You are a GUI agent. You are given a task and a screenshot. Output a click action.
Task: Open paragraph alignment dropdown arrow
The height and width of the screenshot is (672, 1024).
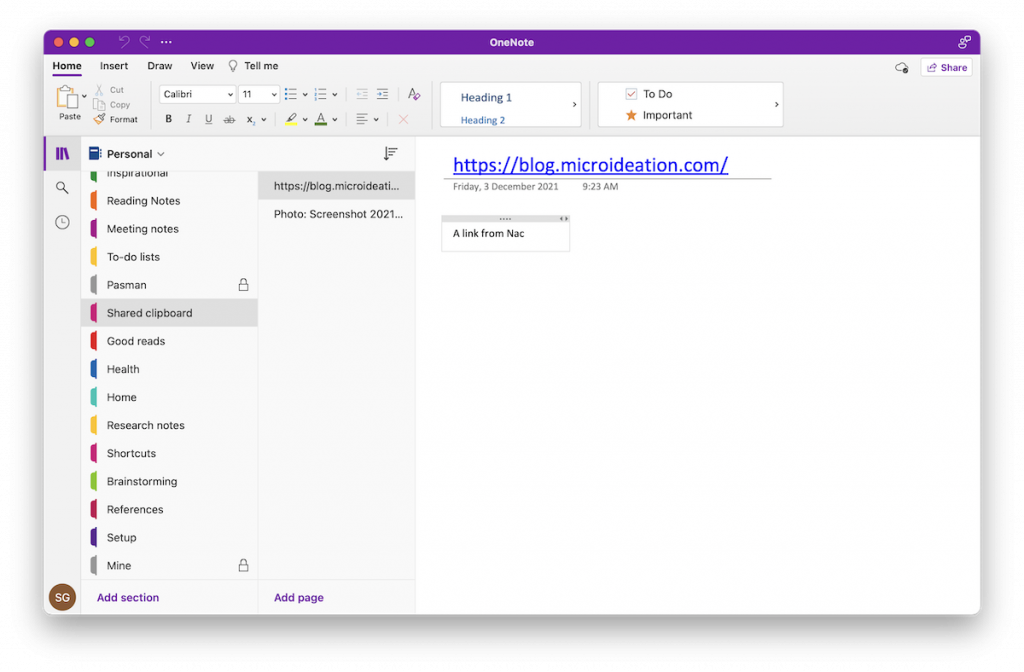(376, 120)
